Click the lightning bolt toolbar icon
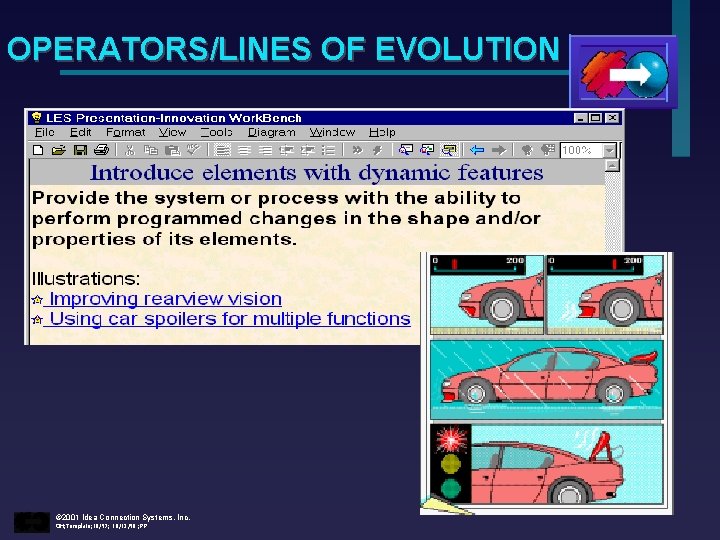The width and height of the screenshot is (720, 540). (x=377, y=150)
